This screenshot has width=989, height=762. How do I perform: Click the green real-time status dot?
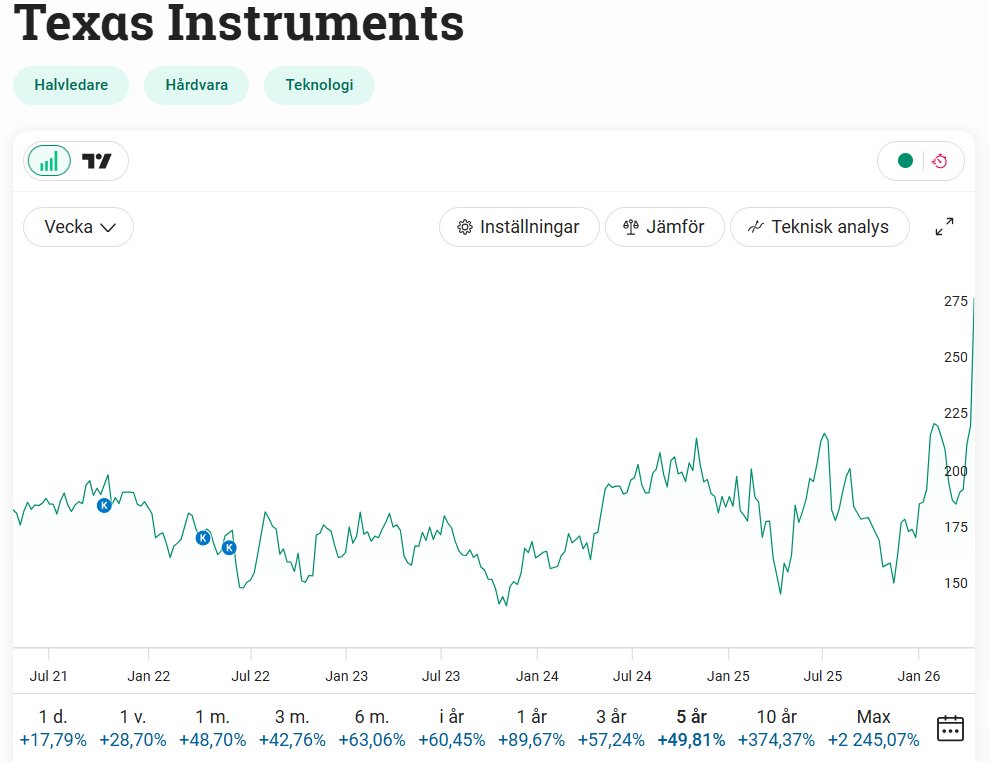click(905, 161)
